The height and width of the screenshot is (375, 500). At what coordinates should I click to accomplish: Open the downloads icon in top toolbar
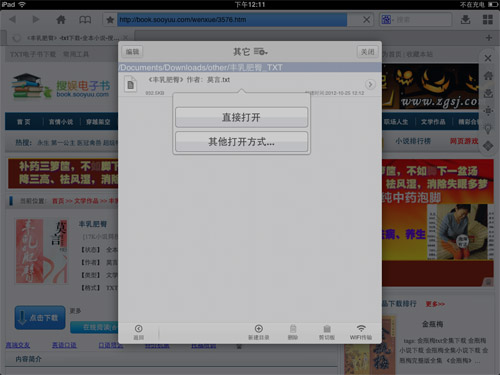pos(466,19)
